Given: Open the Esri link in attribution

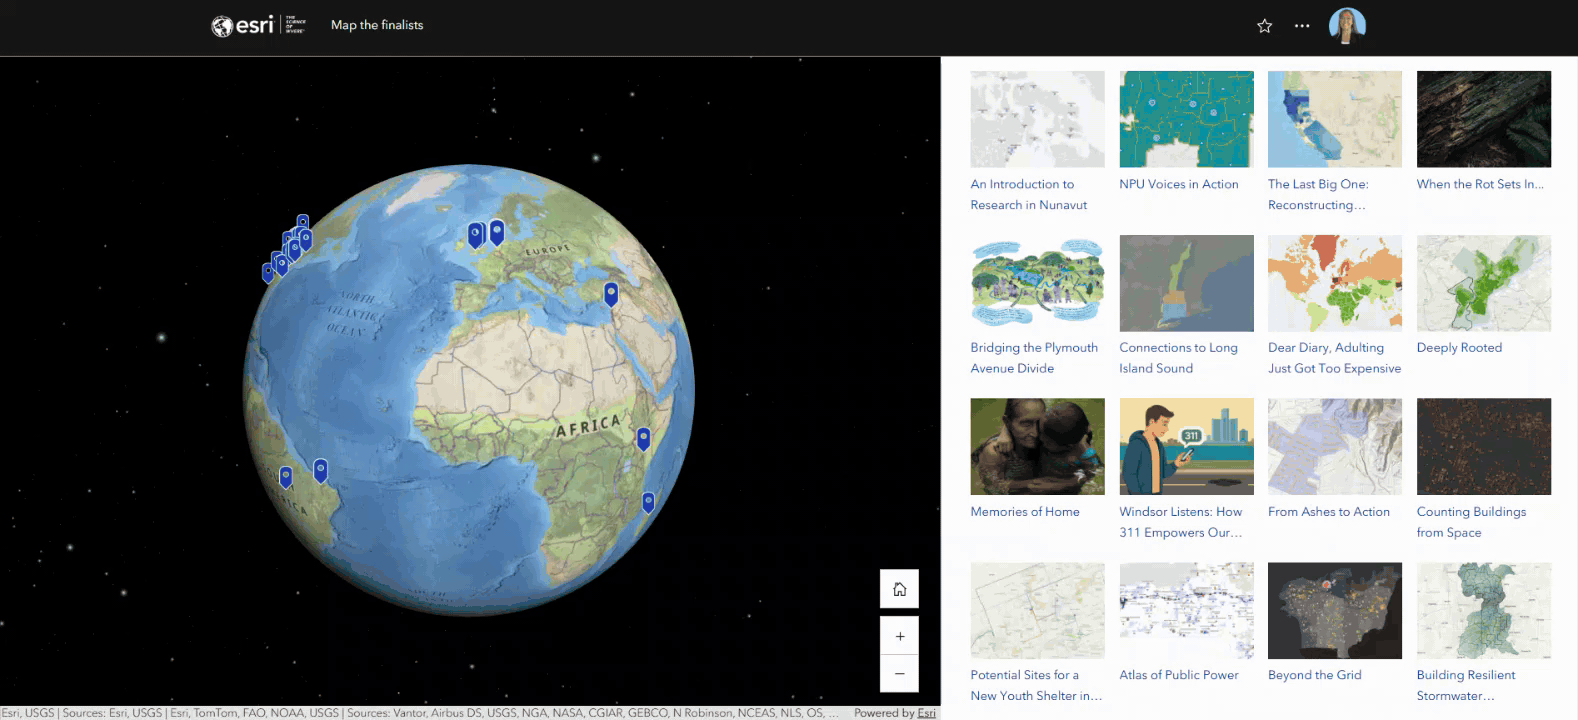Looking at the screenshot, I should [927, 713].
